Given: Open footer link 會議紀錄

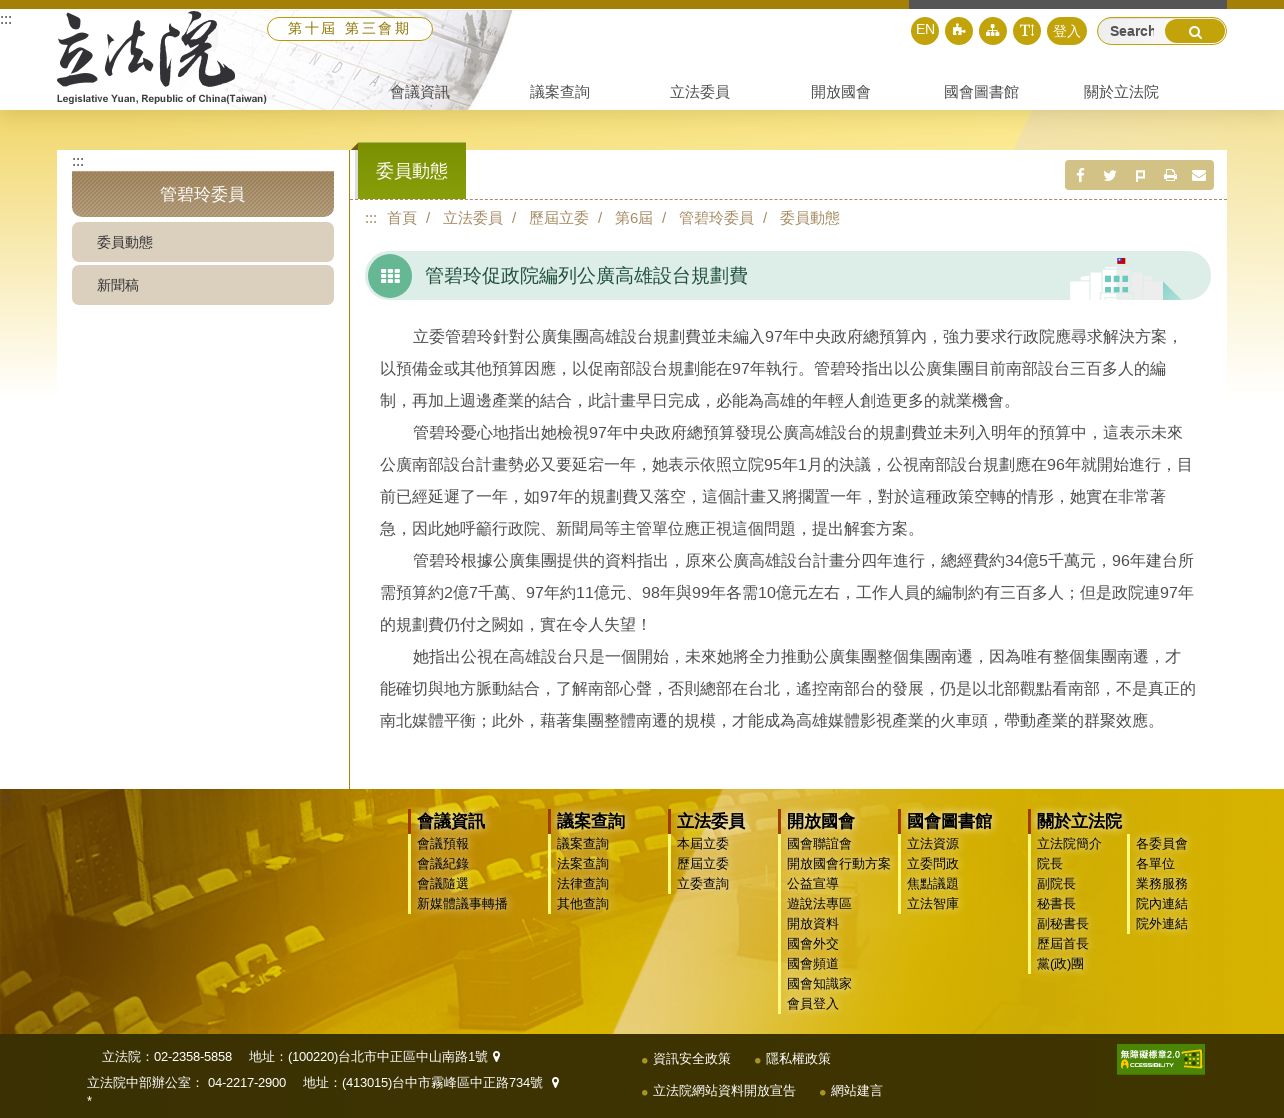Looking at the screenshot, I should (443, 864).
